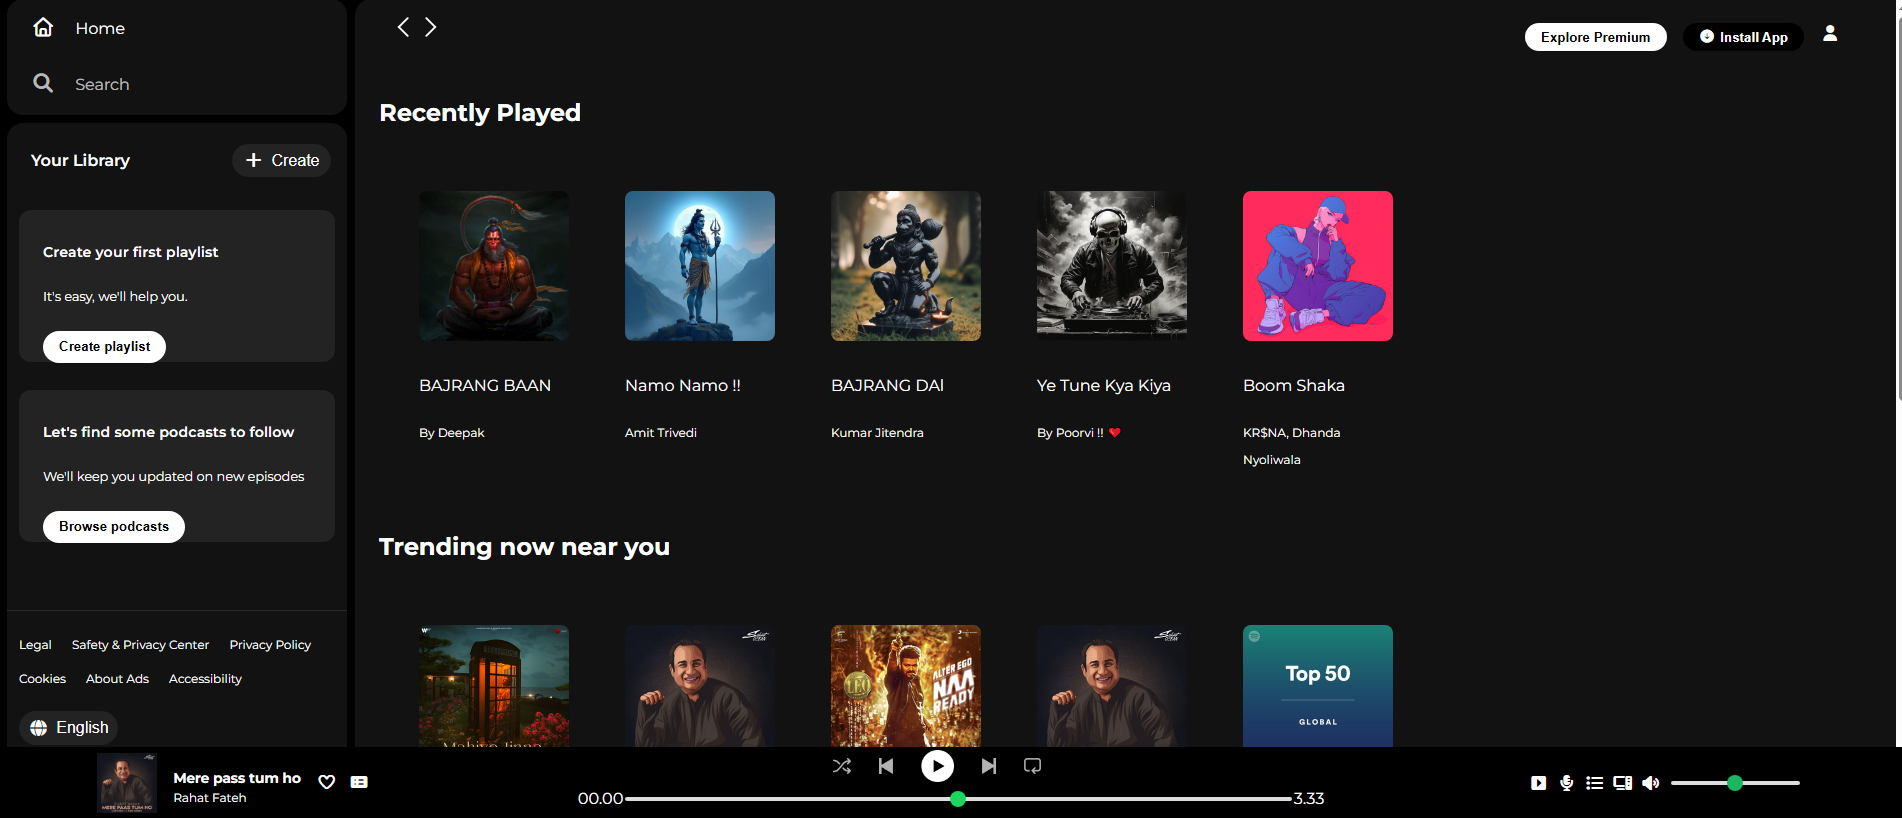Click the Naa Ready trending cover
1902x818 pixels.
point(906,686)
